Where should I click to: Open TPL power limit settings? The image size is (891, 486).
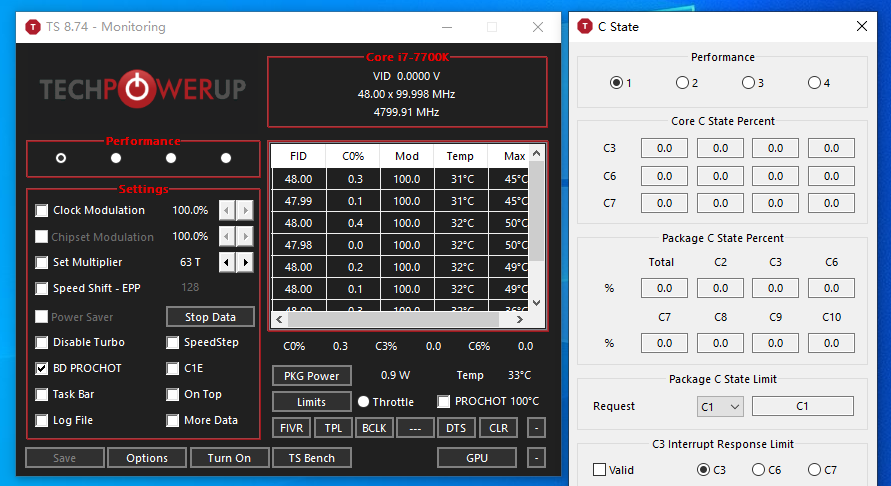pyautogui.click(x=333, y=428)
